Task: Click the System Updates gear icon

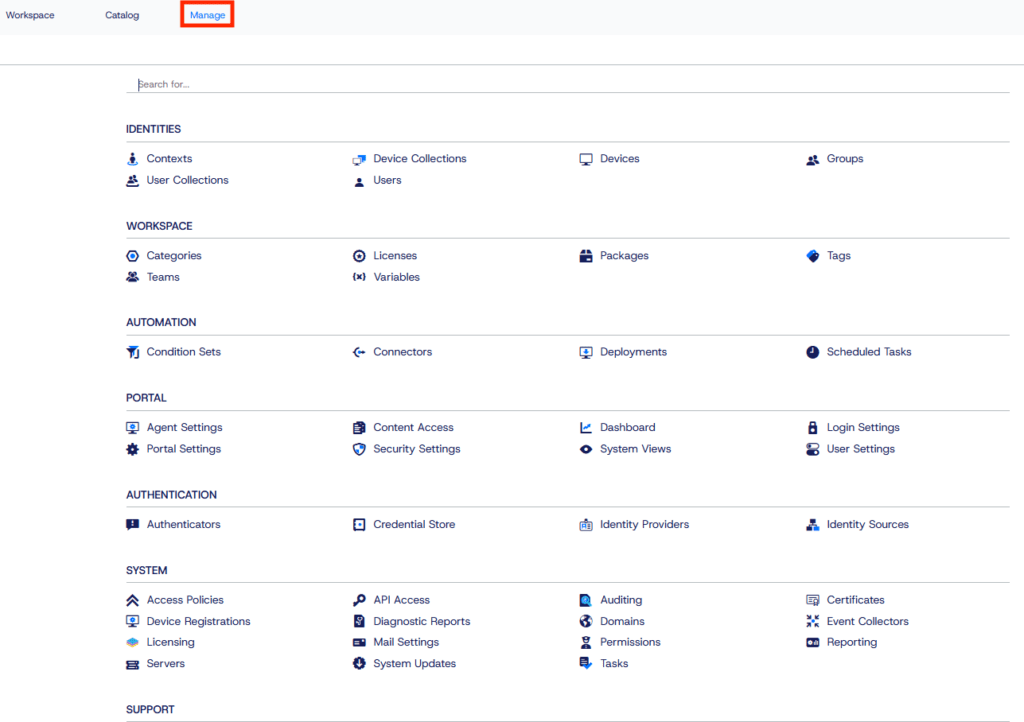Action: coord(359,663)
